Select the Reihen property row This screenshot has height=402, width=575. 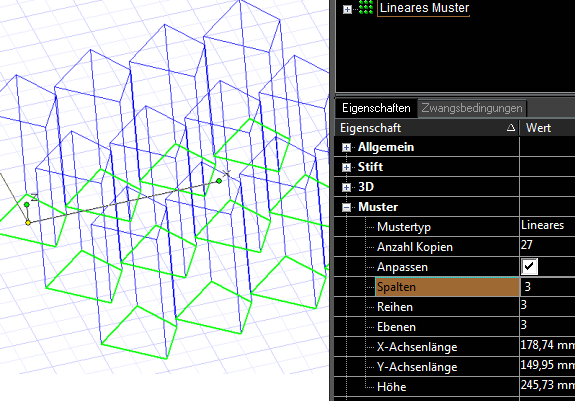coord(395,307)
